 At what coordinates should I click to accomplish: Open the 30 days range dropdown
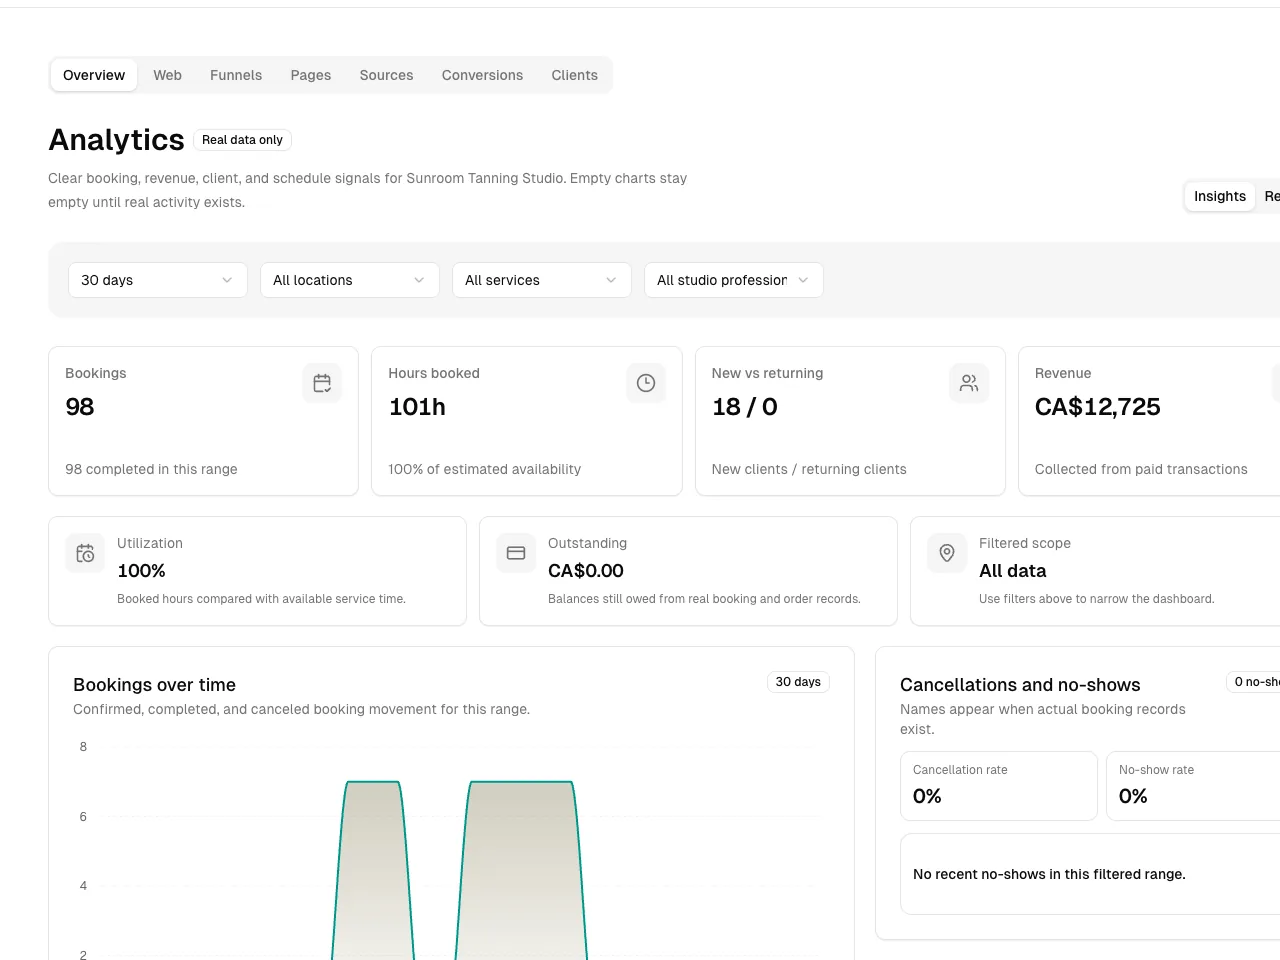point(158,280)
